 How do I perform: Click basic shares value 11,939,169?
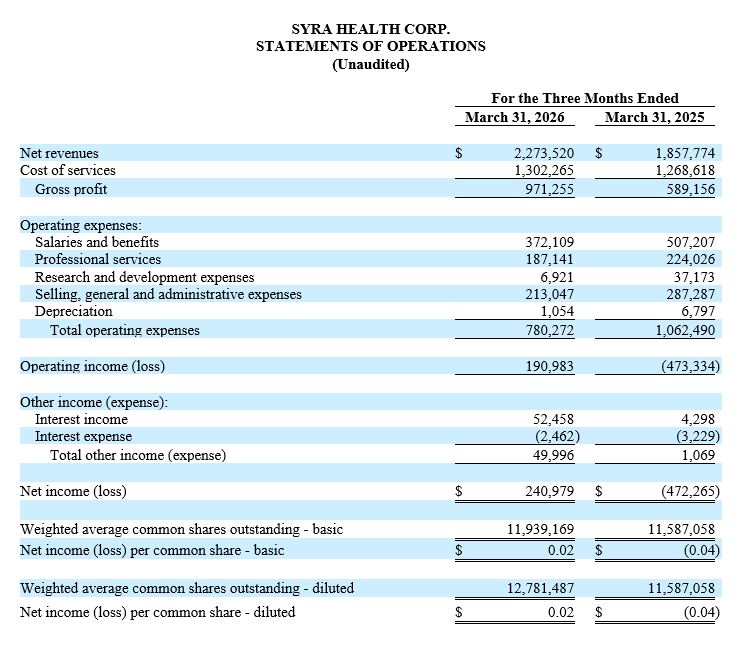click(x=541, y=529)
